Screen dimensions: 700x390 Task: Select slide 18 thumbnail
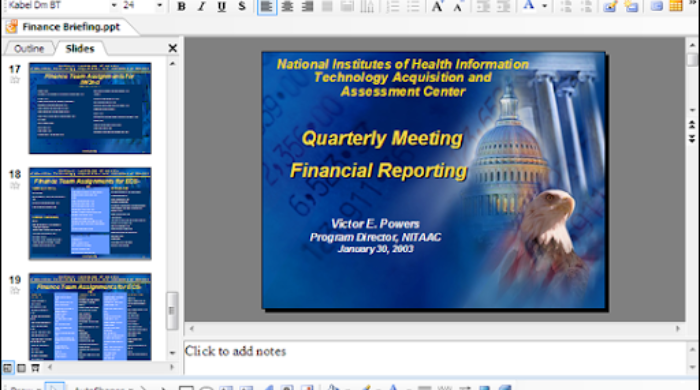pyautogui.click(x=90, y=213)
